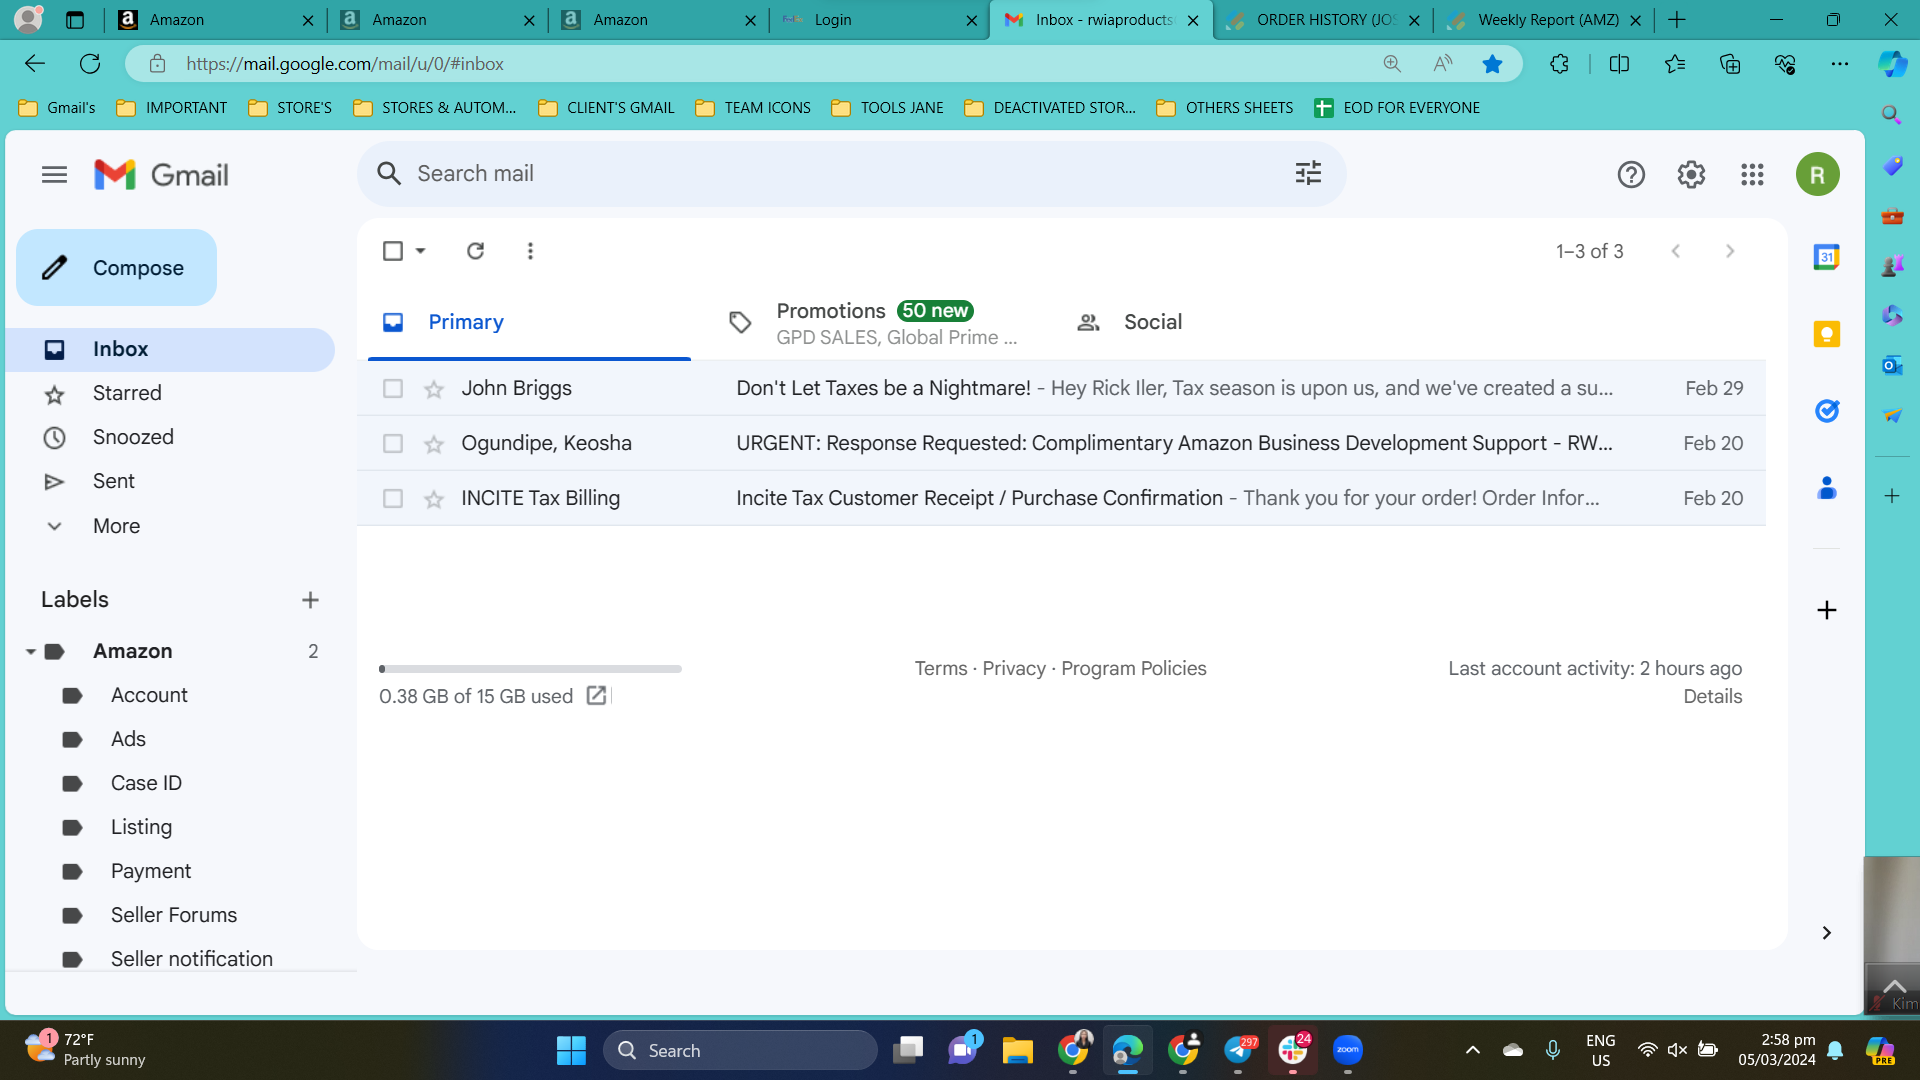Select the INCITE Tax Billing email checkbox
1920x1080 pixels.
393,498
